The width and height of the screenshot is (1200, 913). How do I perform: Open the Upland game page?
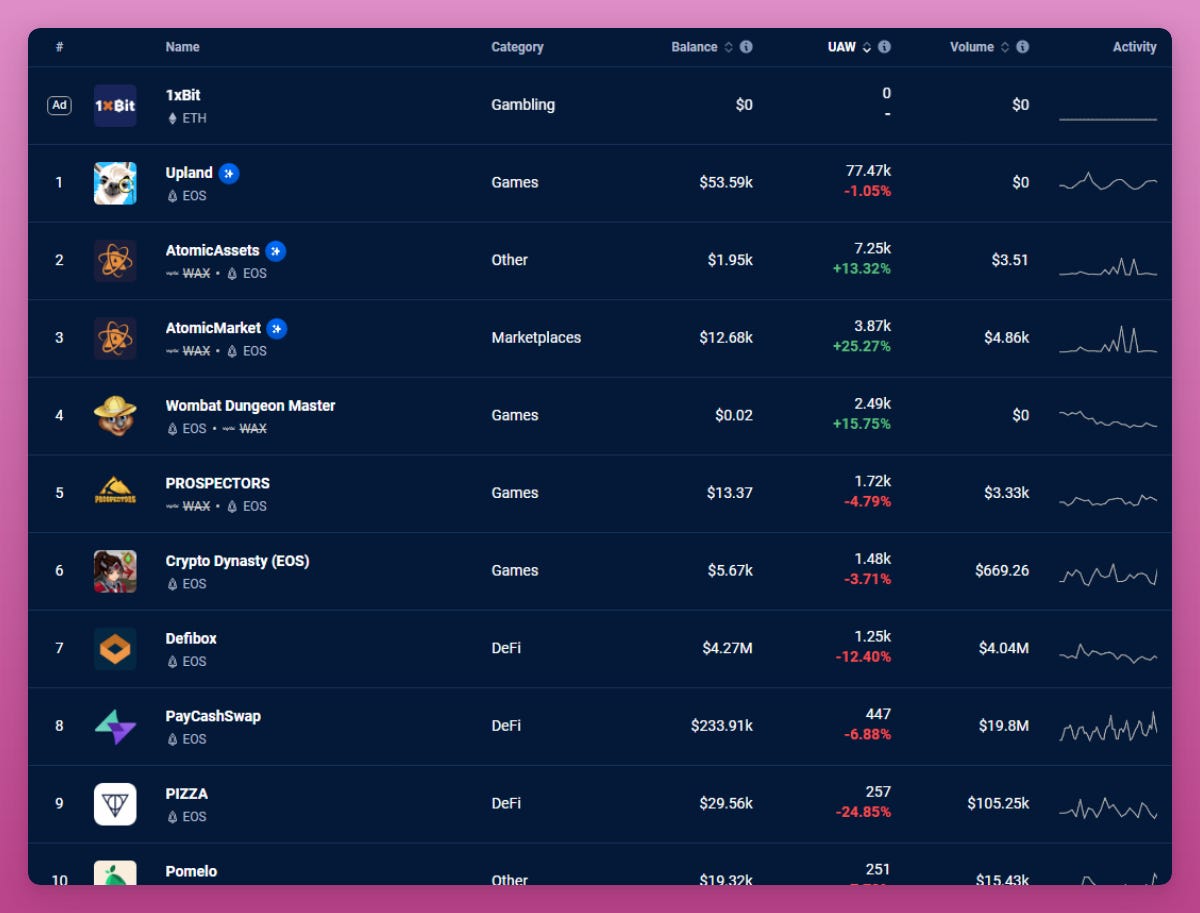187,173
